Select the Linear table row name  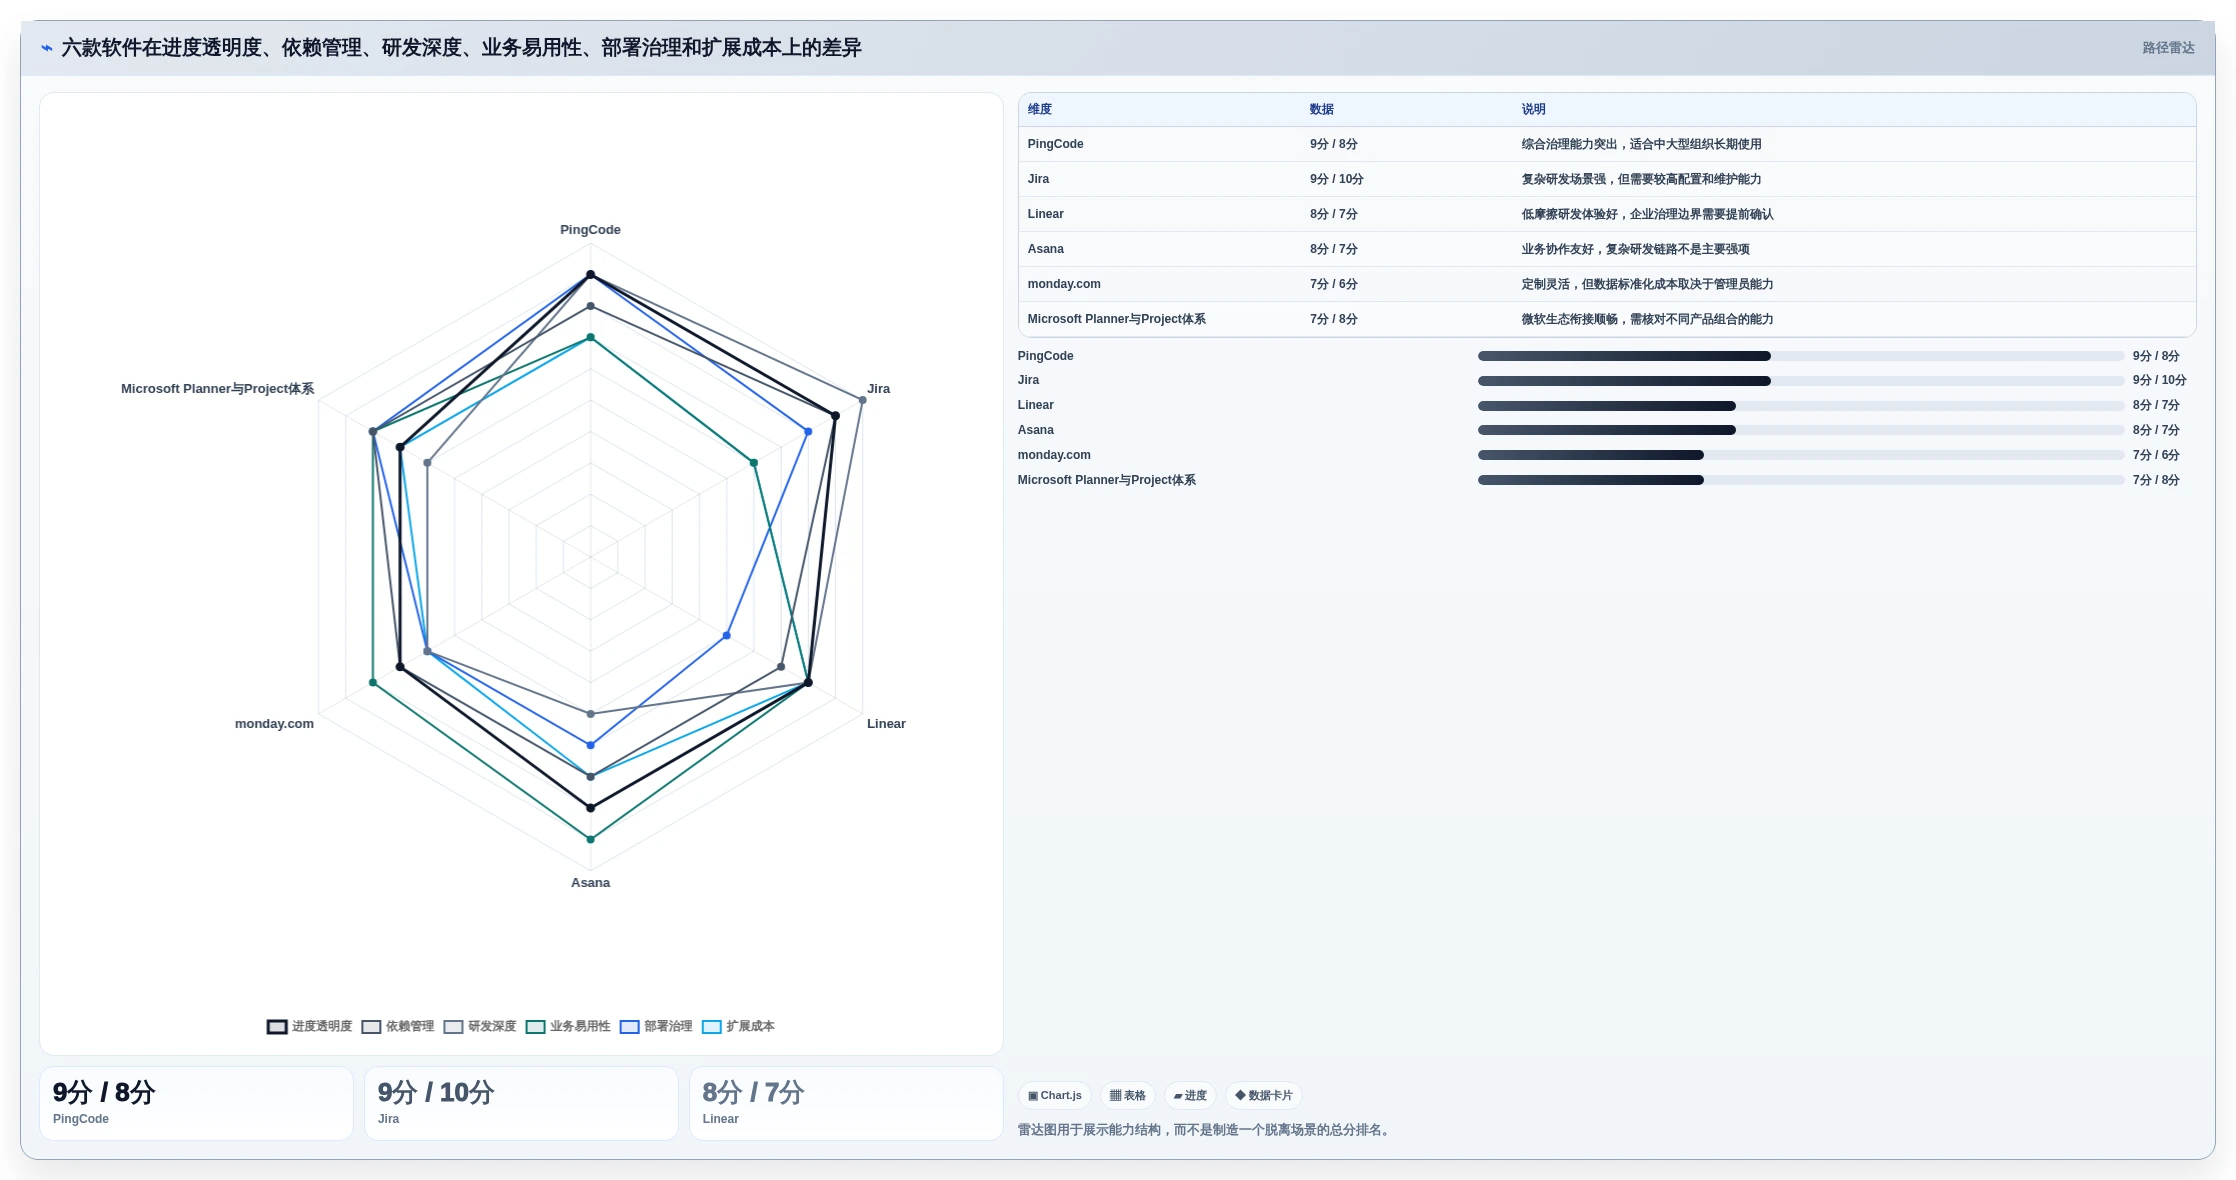click(x=1045, y=214)
